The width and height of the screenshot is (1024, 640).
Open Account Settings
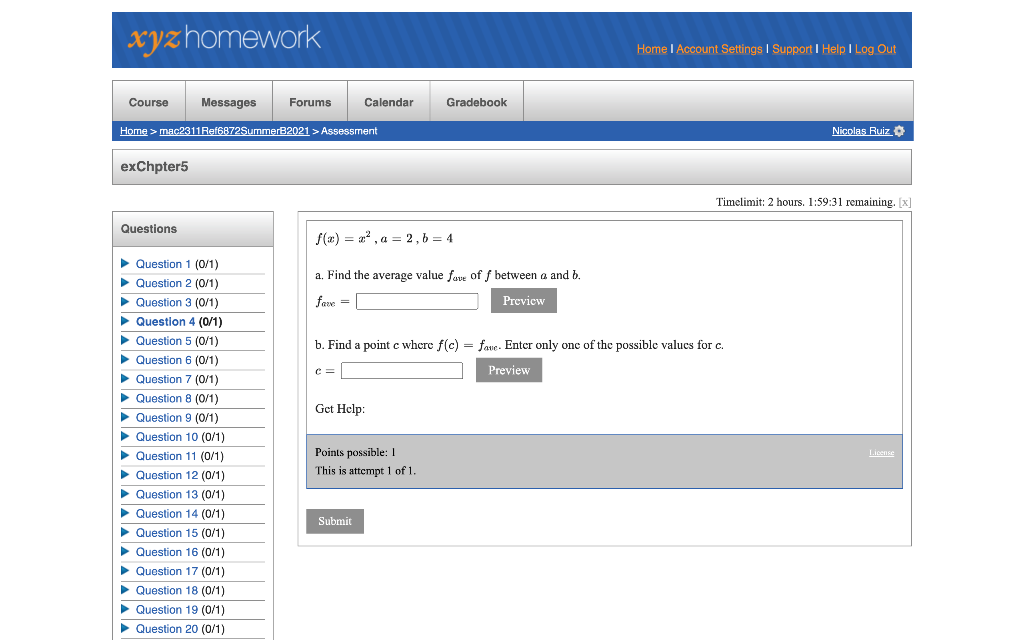pos(719,49)
